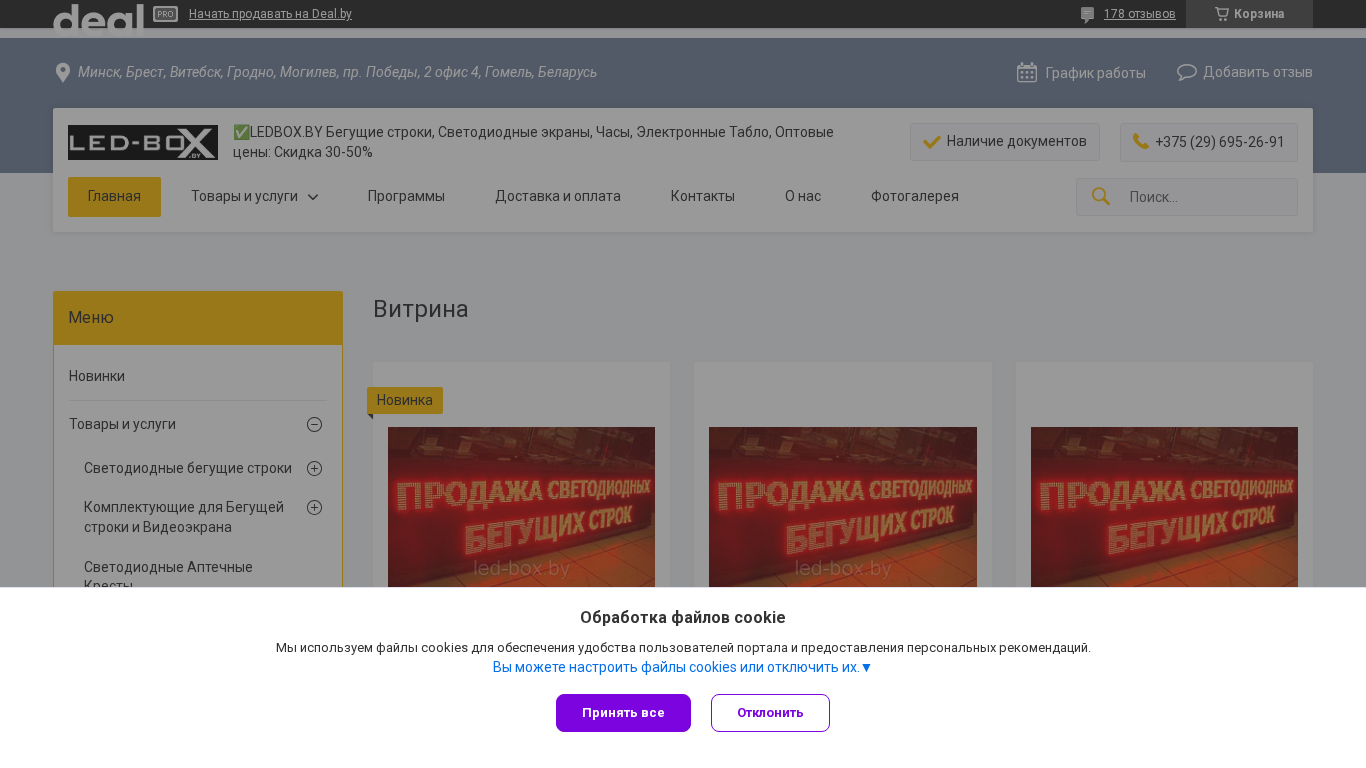The height and width of the screenshot is (768, 1366).
Task: Open Комплектующие для Бегущей строки и Видеоэкрана
Action: coord(184,517)
